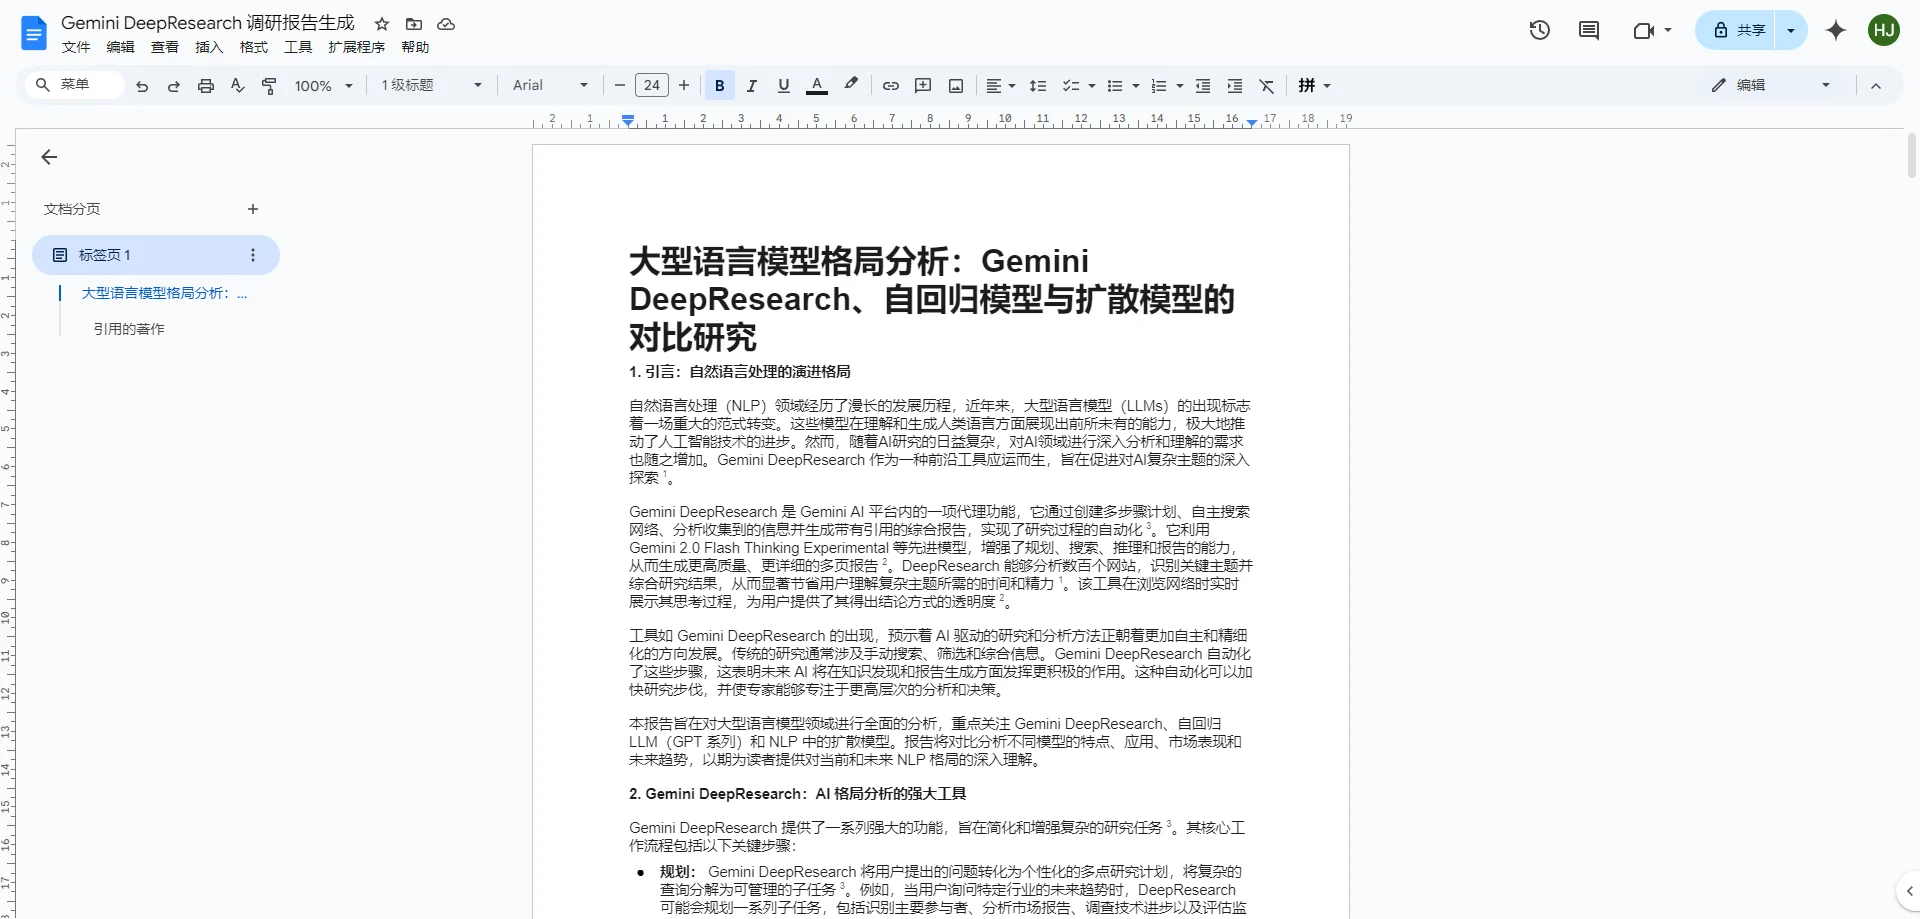Expand the checklist options arrow

(1091, 86)
